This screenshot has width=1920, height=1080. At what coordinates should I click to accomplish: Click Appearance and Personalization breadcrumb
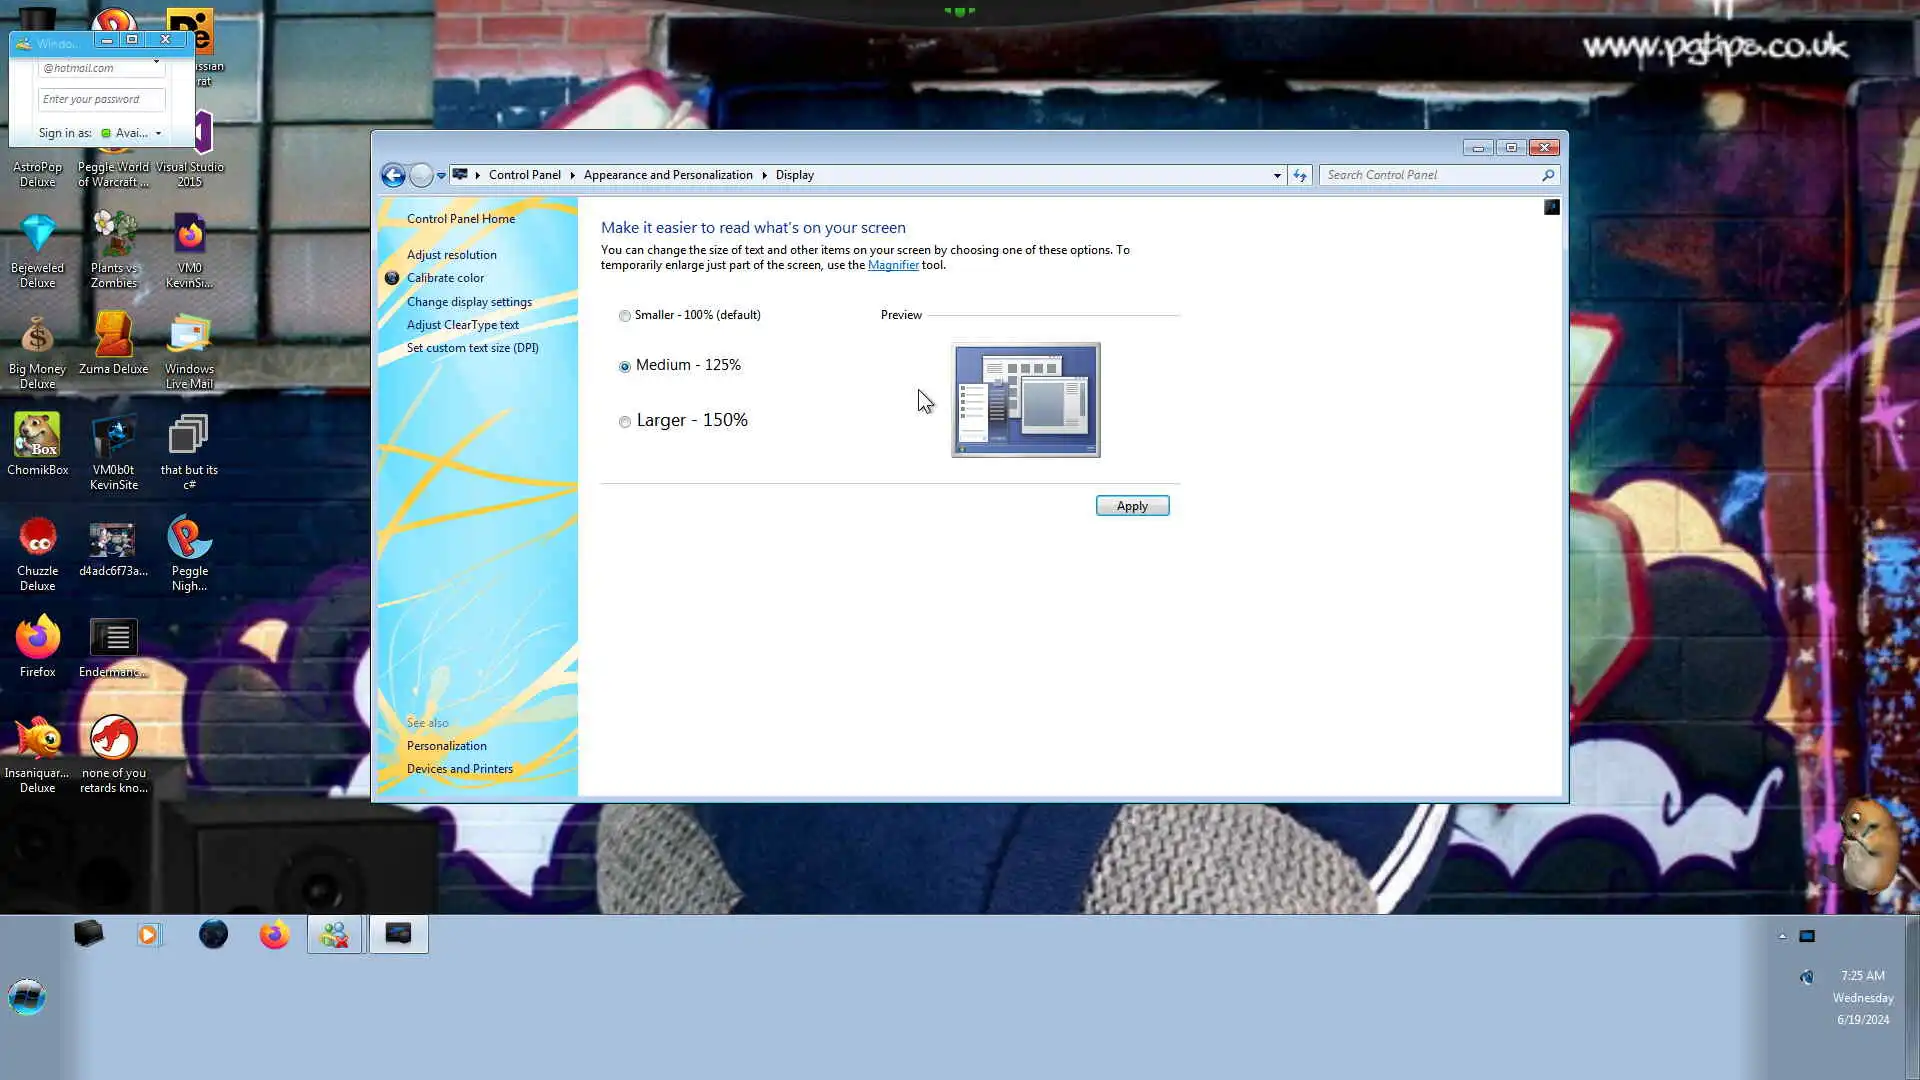tap(668, 175)
